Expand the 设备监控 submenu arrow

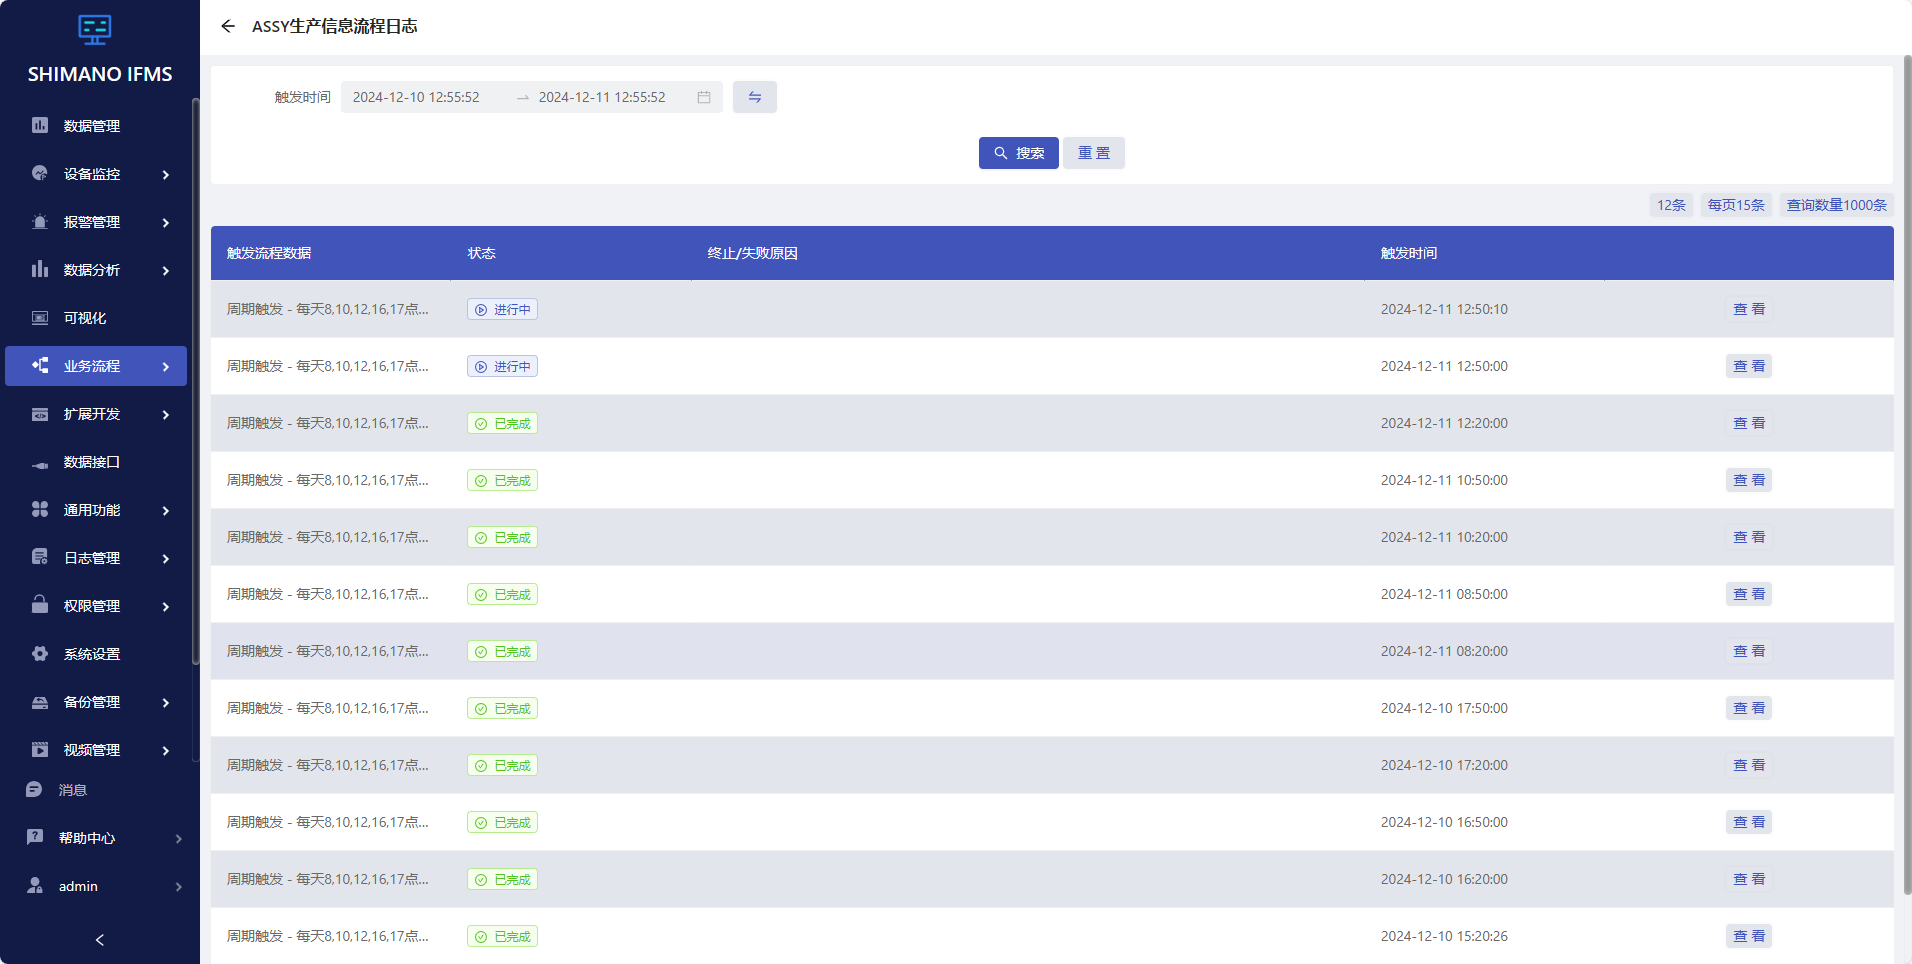pos(166,174)
